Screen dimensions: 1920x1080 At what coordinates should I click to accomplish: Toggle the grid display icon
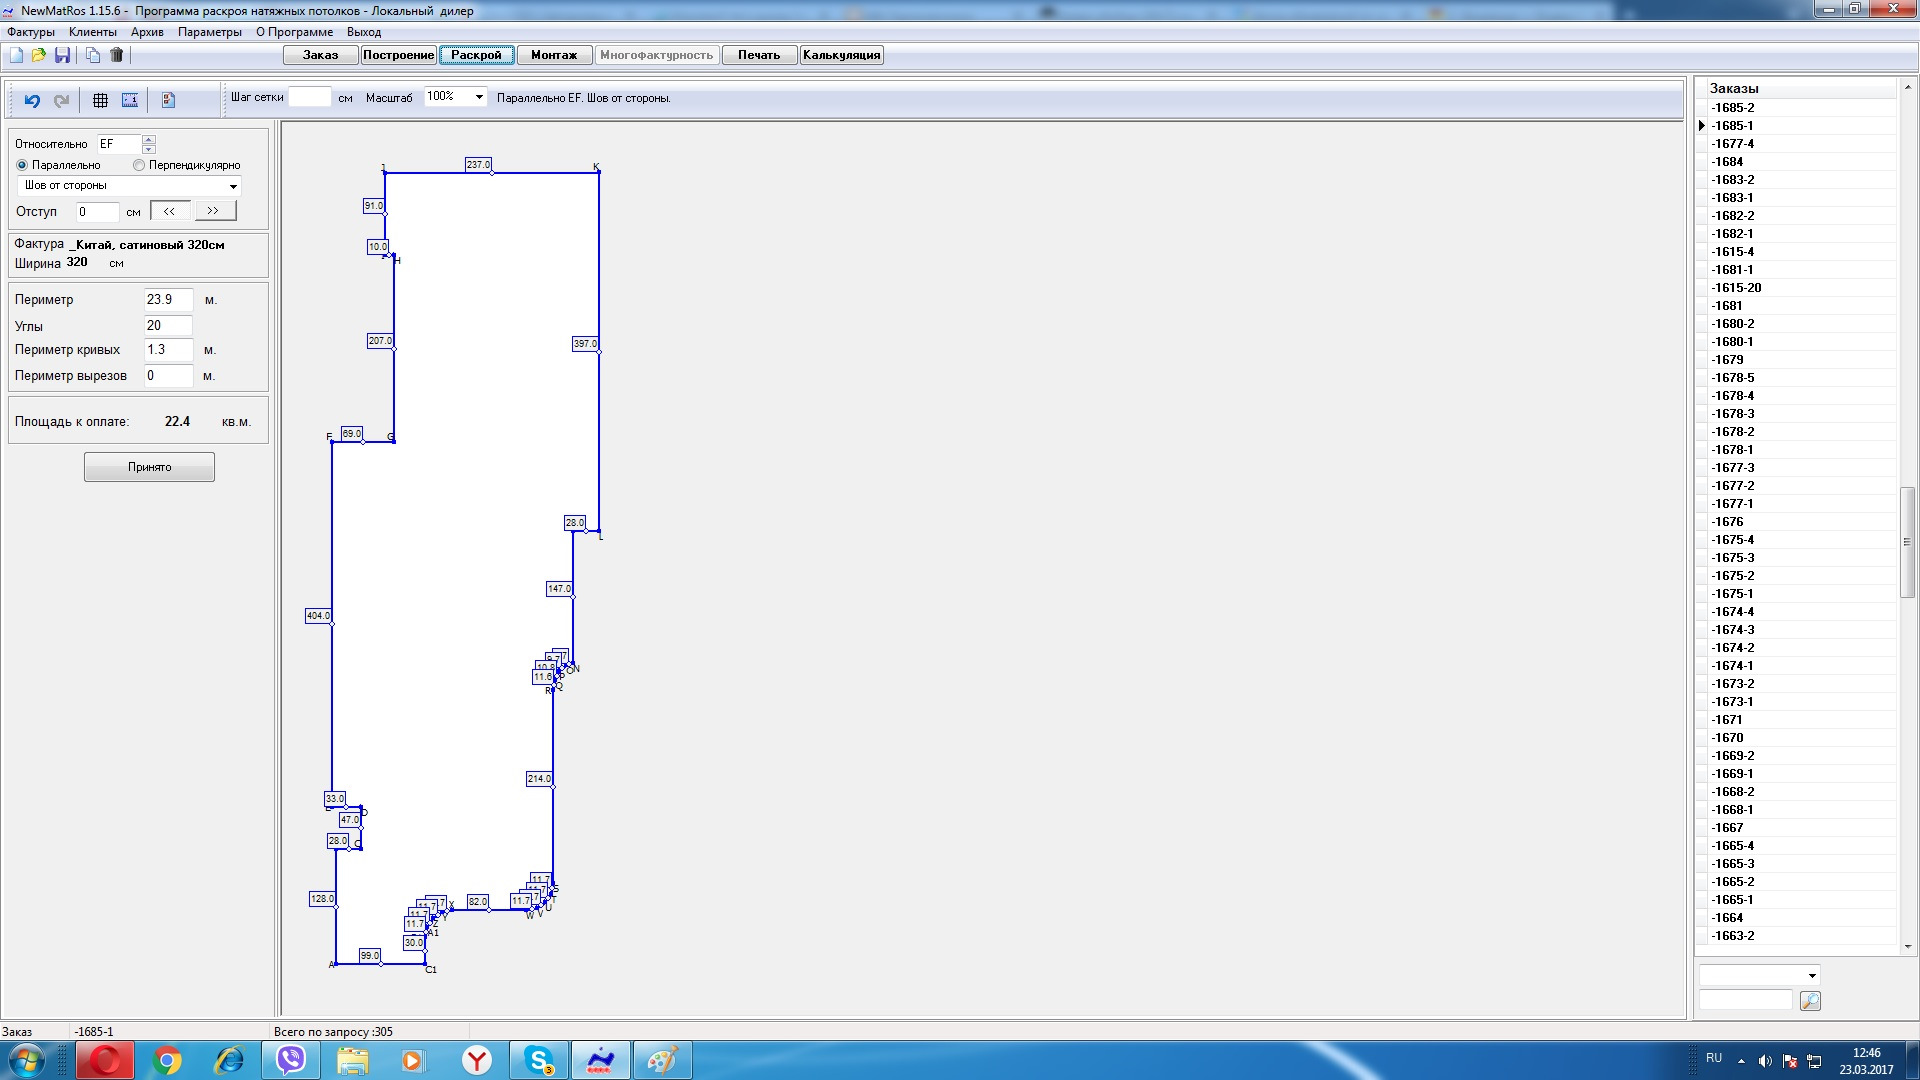[x=100, y=100]
